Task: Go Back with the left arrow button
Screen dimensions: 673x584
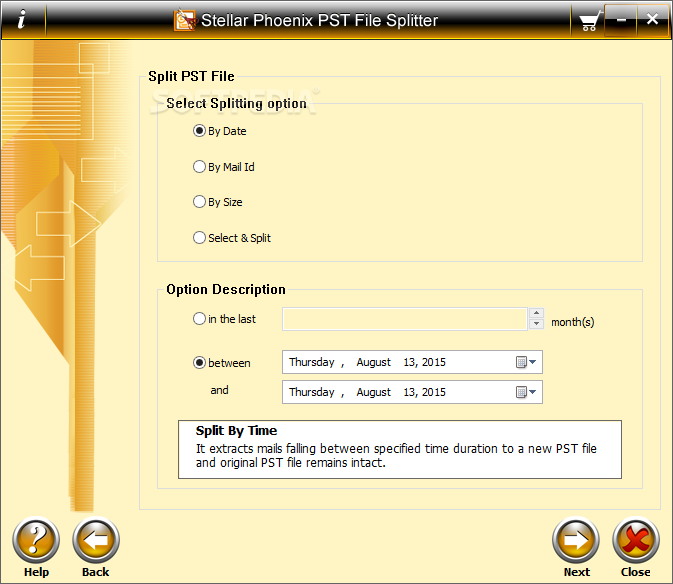Action: [x=96, y=540]
